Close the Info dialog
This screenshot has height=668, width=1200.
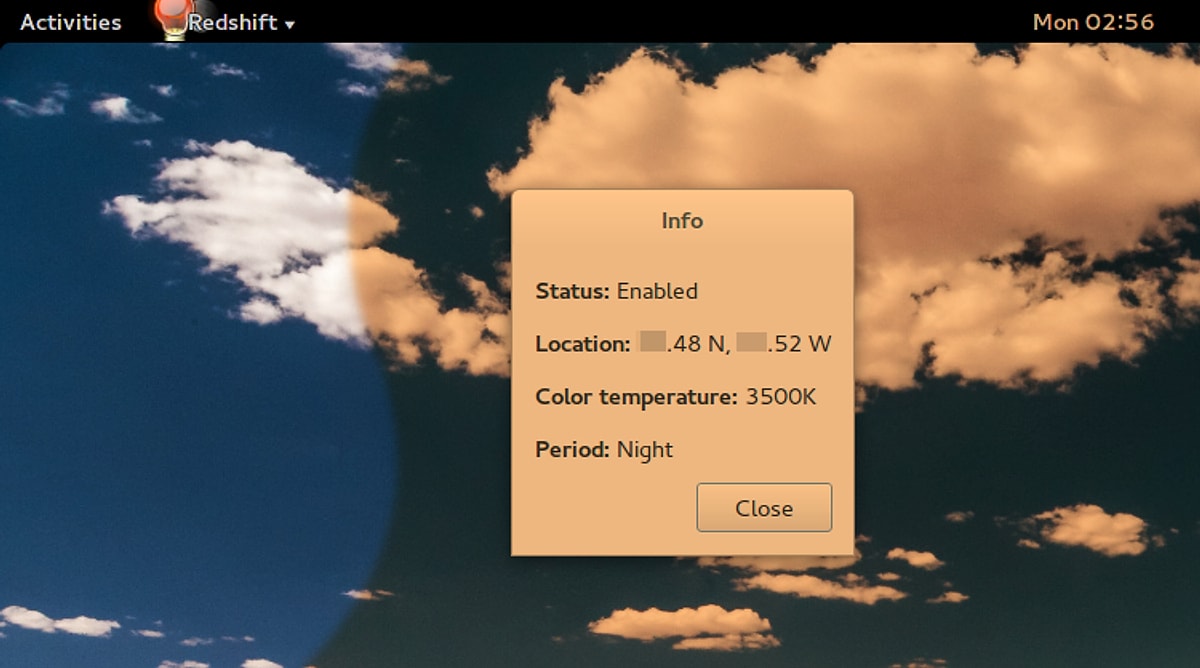tap(763, 507)
